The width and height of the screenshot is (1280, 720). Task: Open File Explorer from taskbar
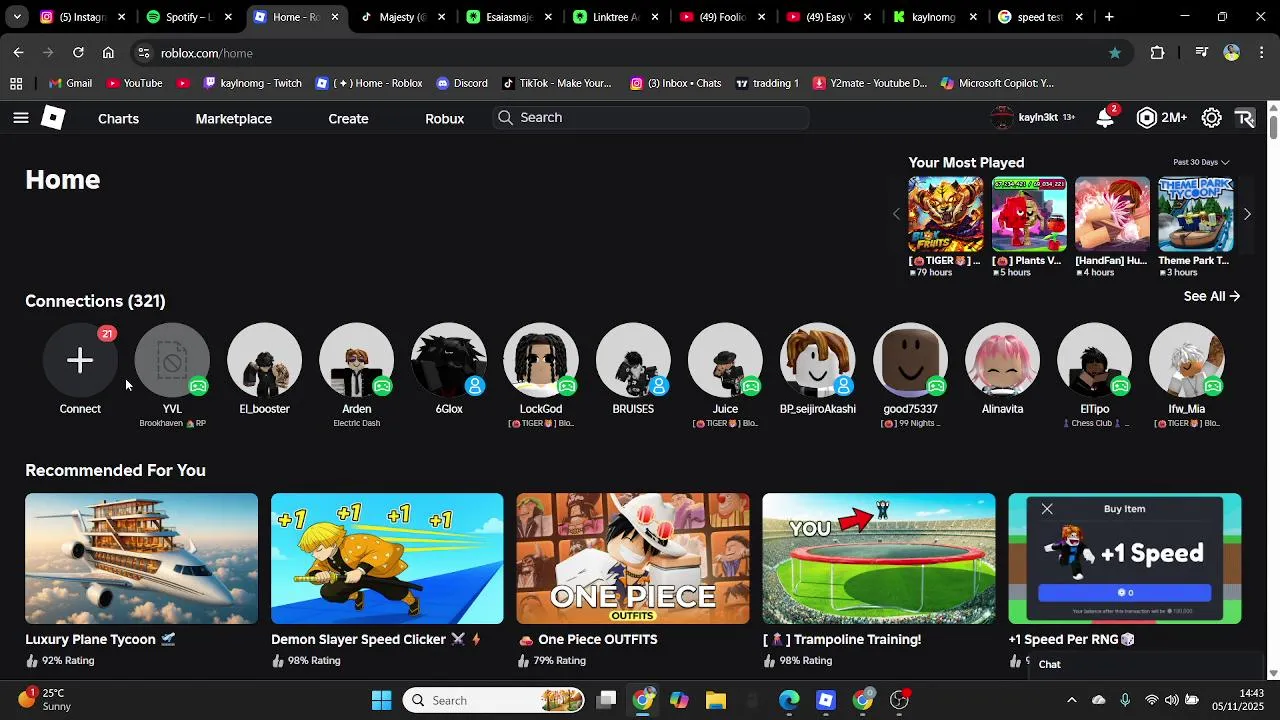click(716, 700)
